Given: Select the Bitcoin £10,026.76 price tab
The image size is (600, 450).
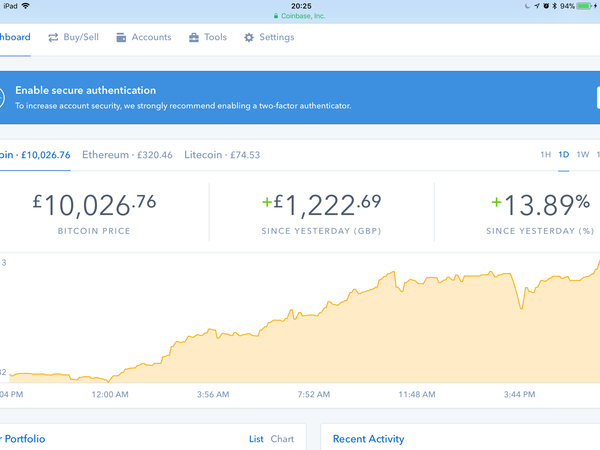Looking at the screenshot, I should pos(35,155).
